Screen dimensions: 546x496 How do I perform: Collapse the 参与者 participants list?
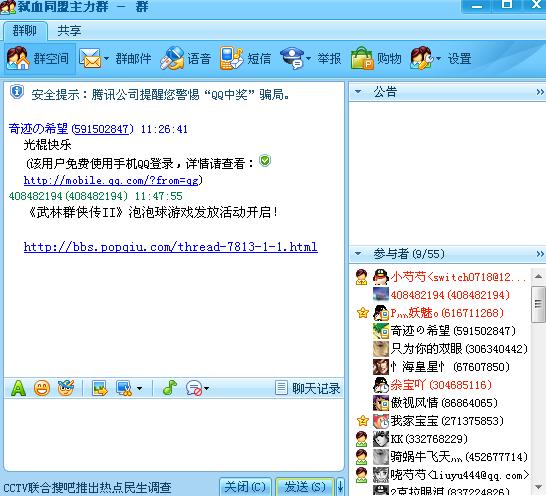pyautogui.click(x=358, y=254)
